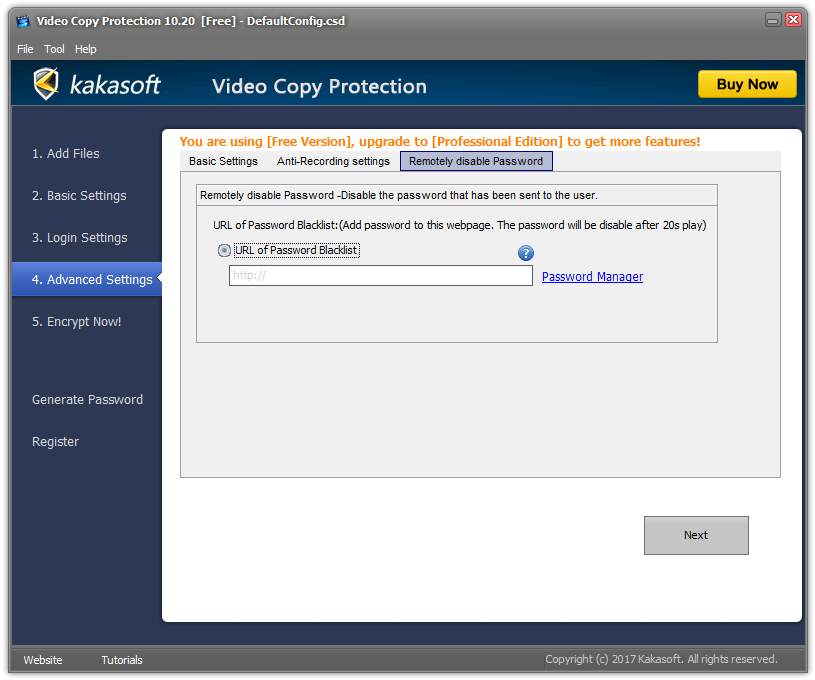Open Generate Password in sidebar
Screen dimensions: 815x680
click(x=87, y=400)
